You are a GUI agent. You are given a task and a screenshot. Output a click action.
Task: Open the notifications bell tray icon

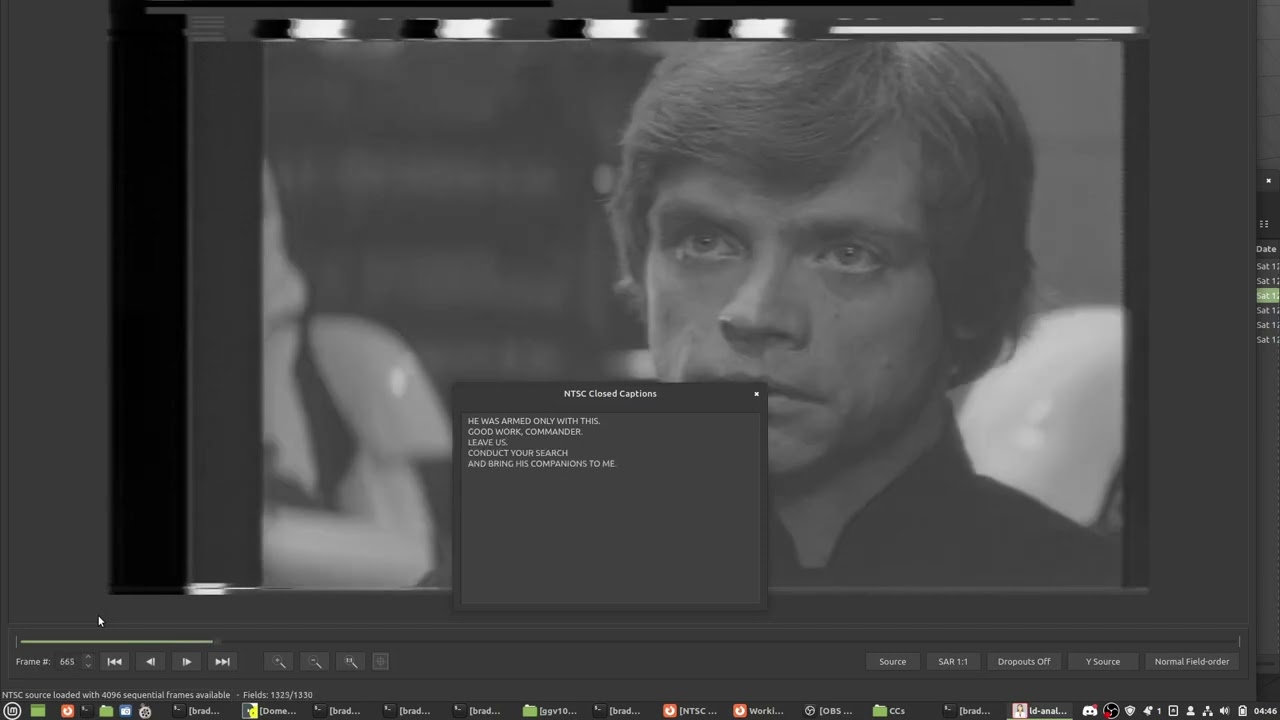pyautogui.click(x=1148, y=711)
